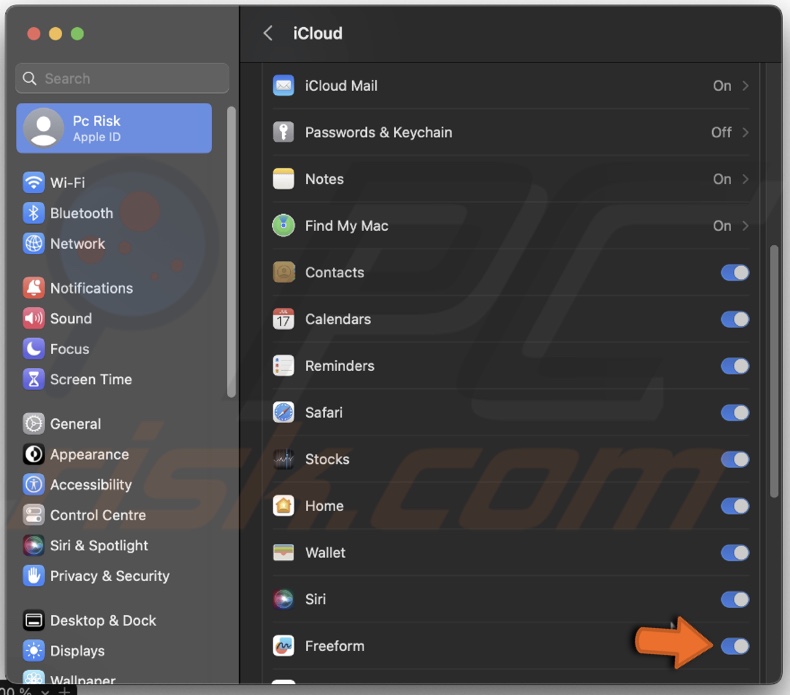The image size is (790, 695).
Task: Click the iCloud pane scrollbar
Action: [x=774, y=371]
